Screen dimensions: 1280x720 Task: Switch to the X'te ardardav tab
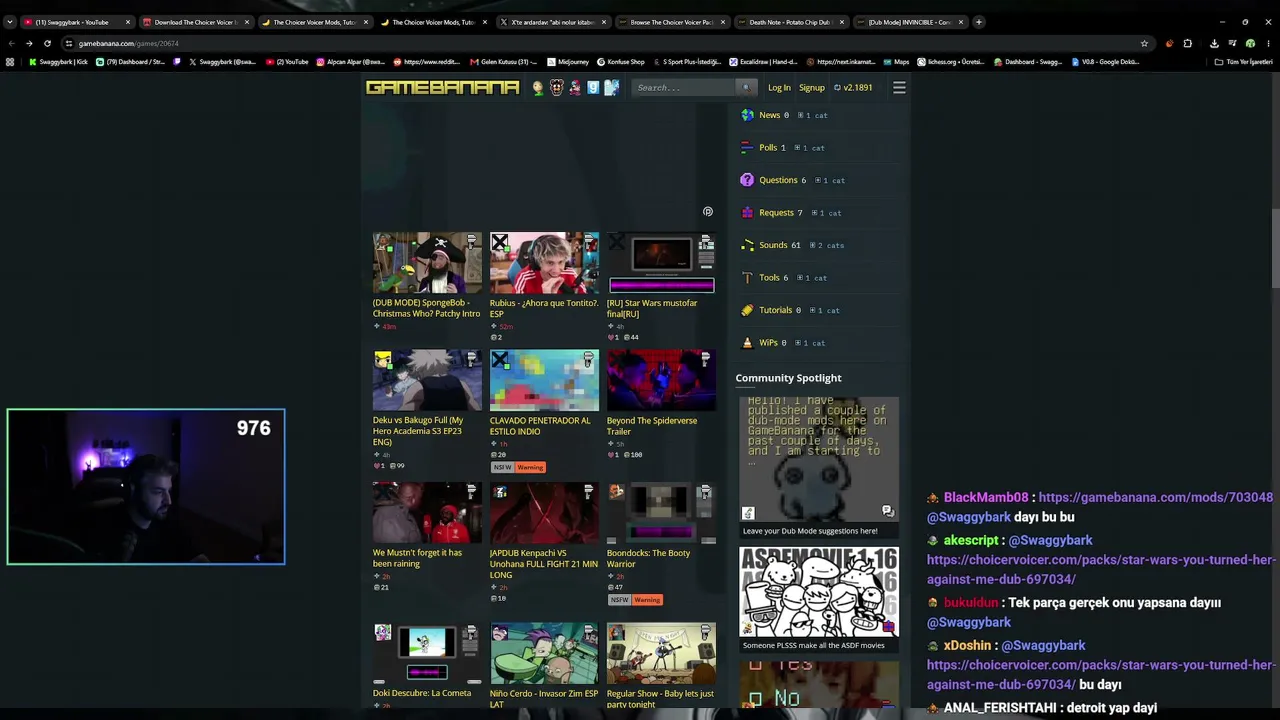pyautogui.click(x=552, y=22)
